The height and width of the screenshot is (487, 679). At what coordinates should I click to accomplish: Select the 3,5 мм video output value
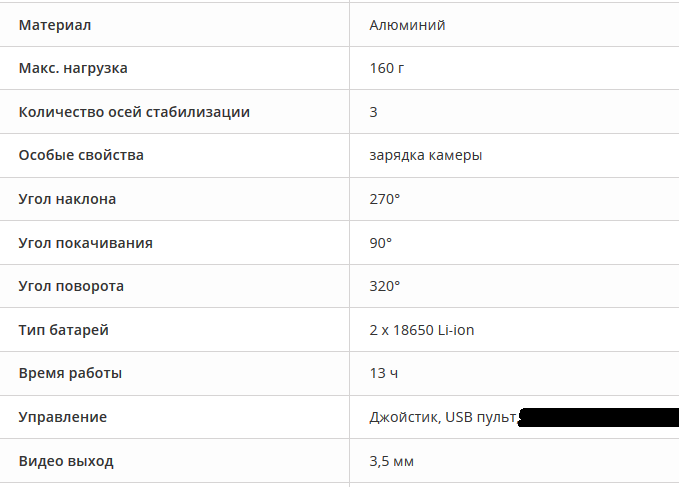click(391, 461)
